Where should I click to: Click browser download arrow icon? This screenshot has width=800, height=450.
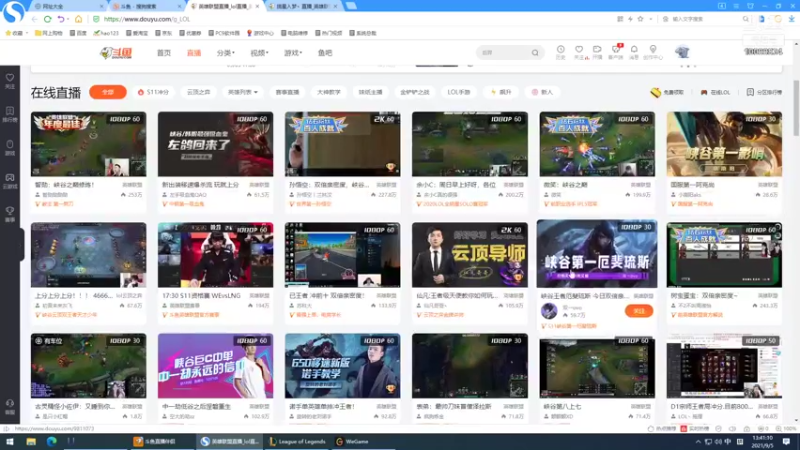click(x=791, y=19)
